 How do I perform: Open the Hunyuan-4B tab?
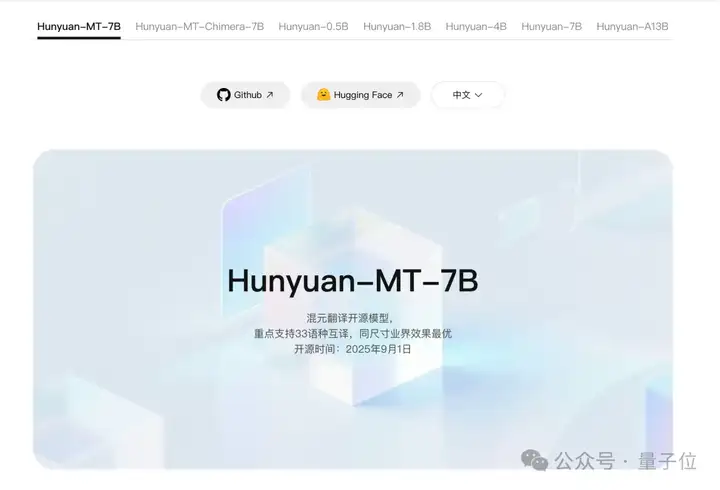point(476,27)
